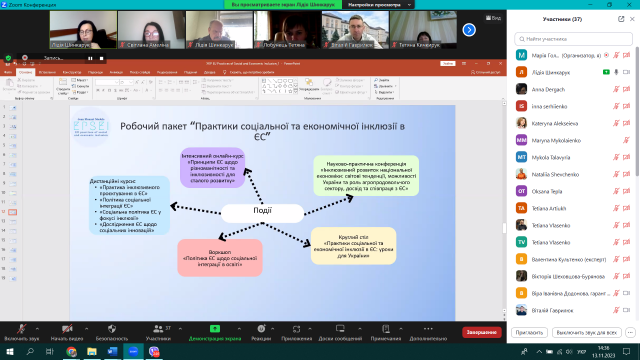Expand video options arrow next to camera

coord(86,329)
